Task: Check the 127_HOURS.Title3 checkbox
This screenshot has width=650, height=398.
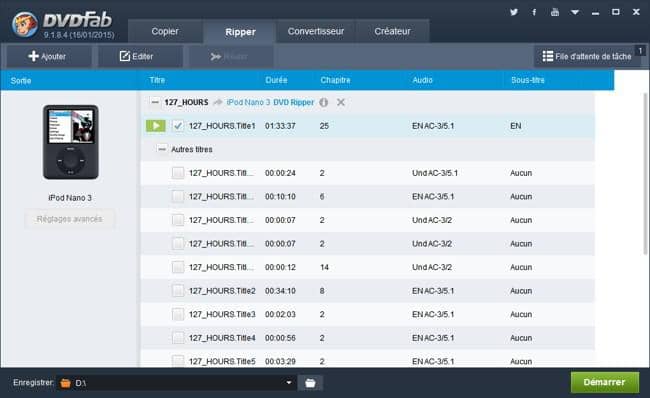Action: pos(178,314)
